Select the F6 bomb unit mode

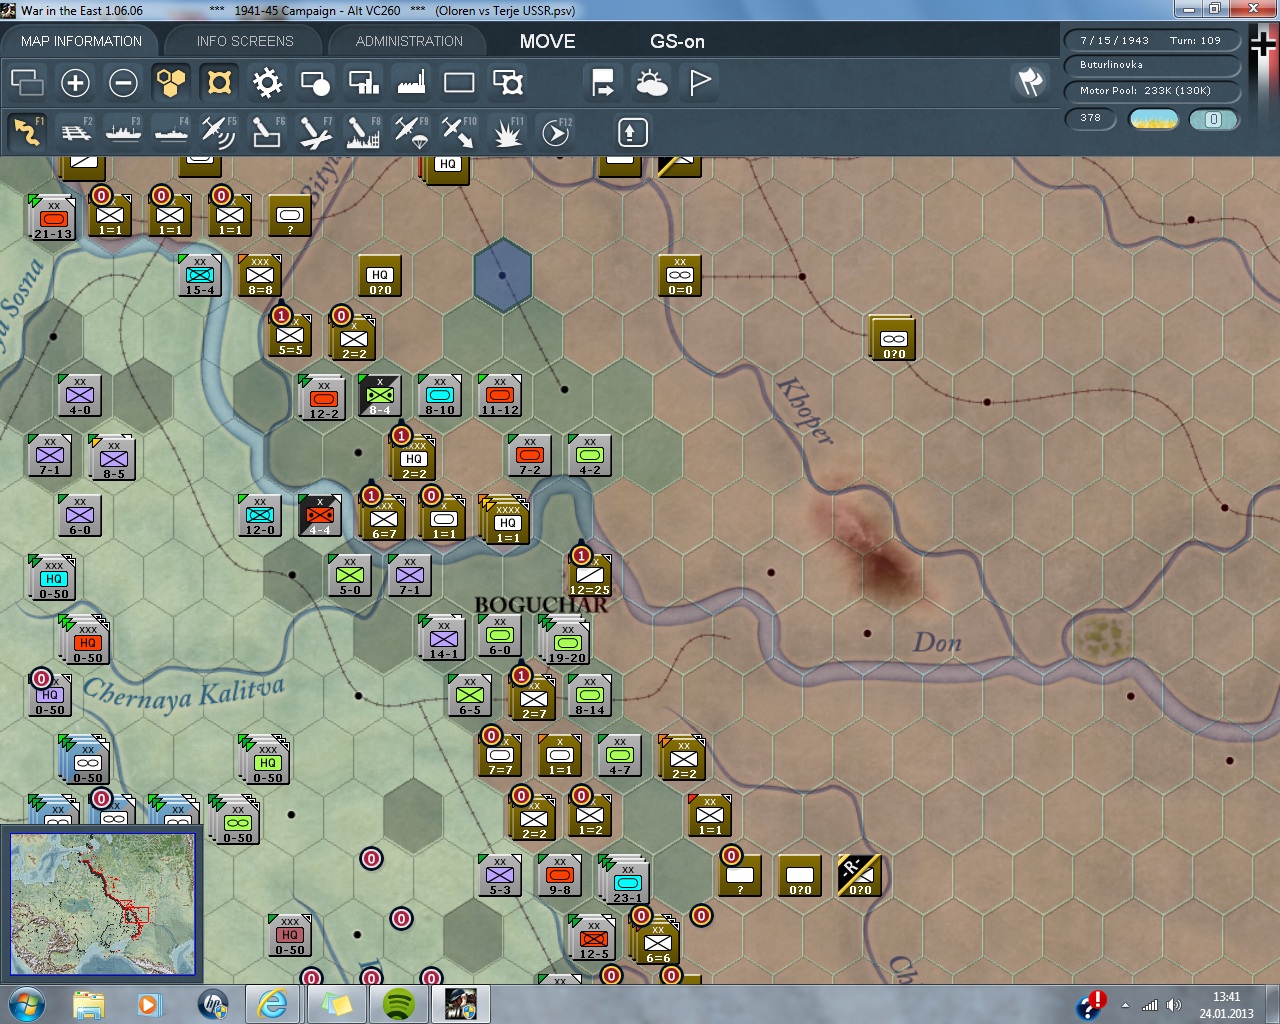tap(267, 131)
